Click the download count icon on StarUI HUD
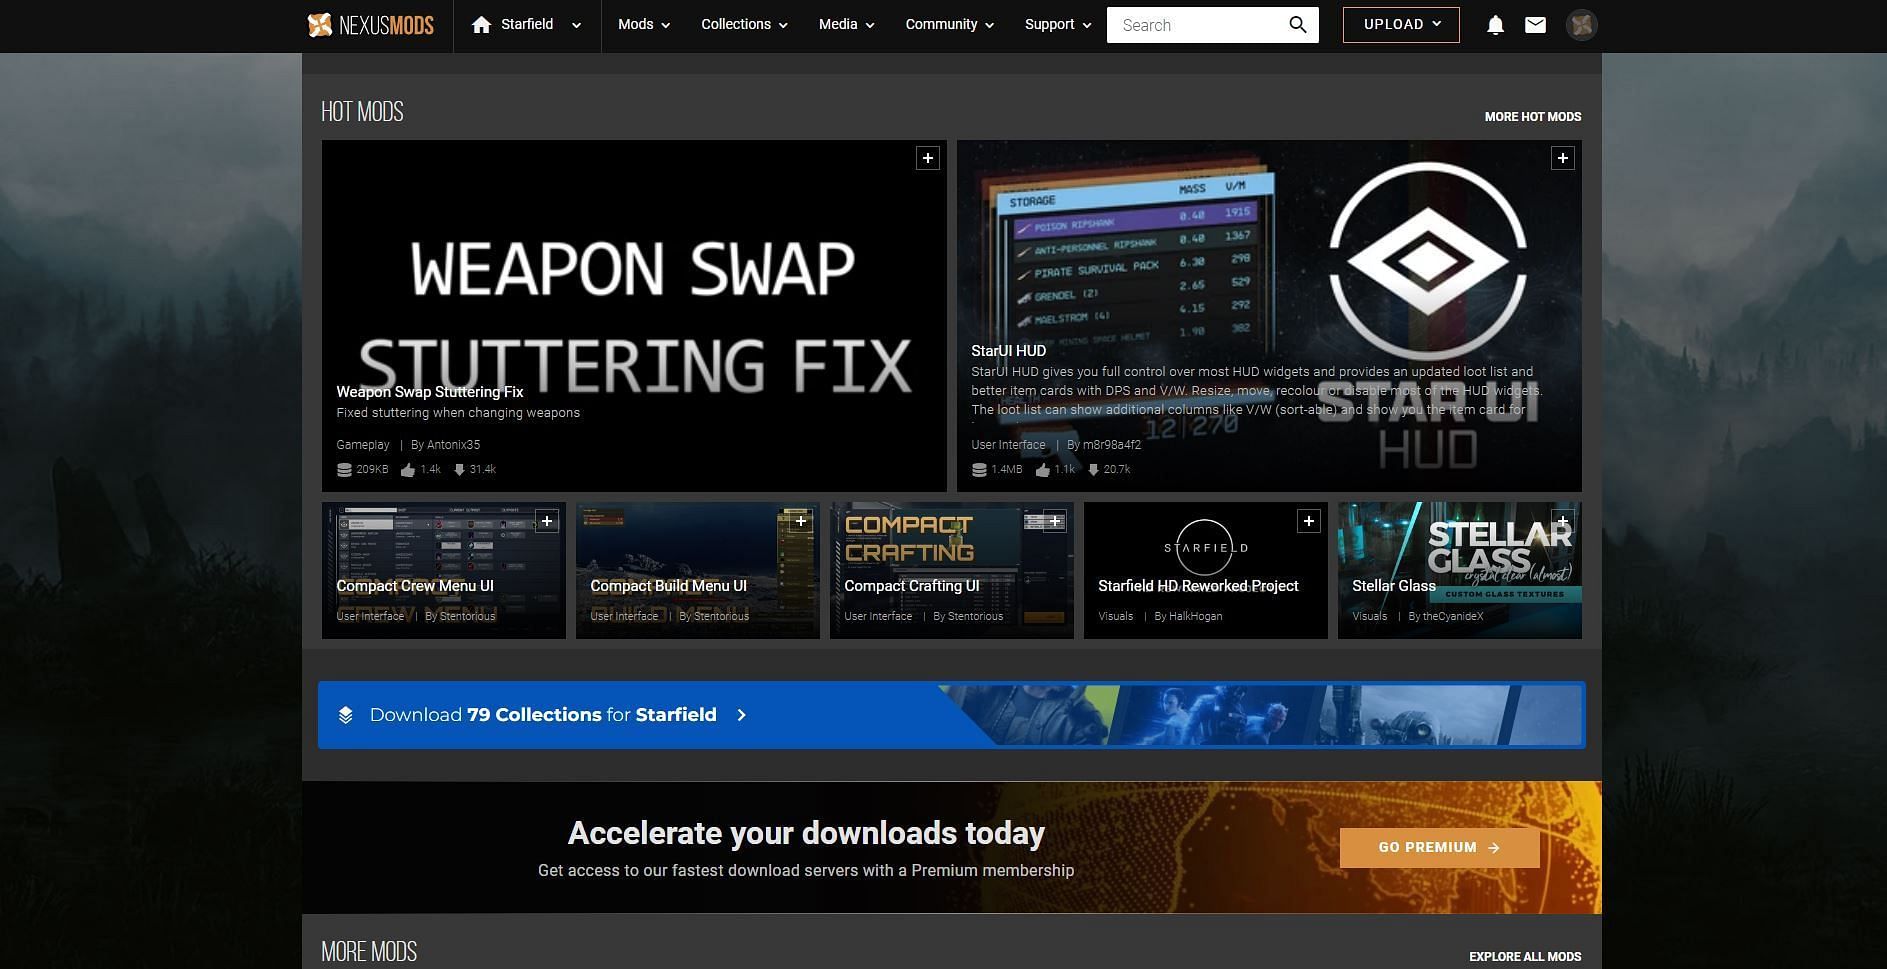 point(1094,470)
